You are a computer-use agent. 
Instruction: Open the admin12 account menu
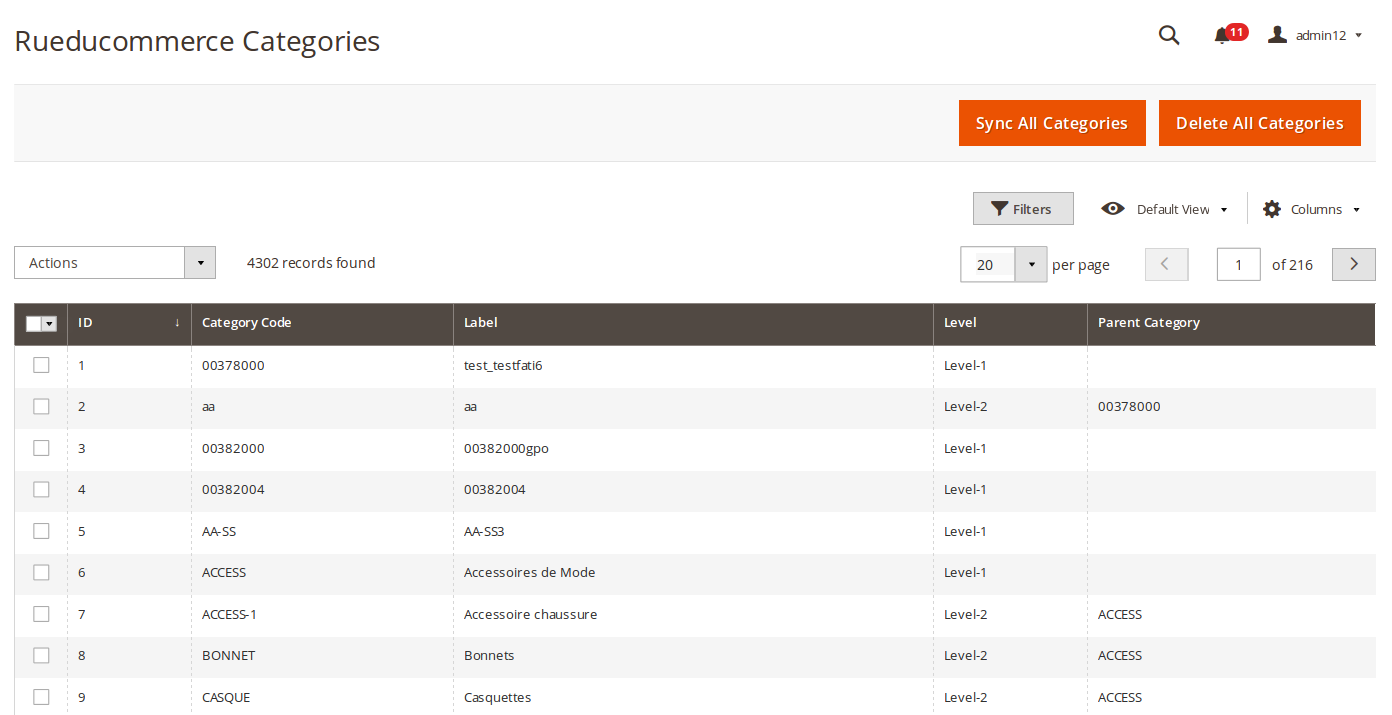click(x=1315, y=35)
